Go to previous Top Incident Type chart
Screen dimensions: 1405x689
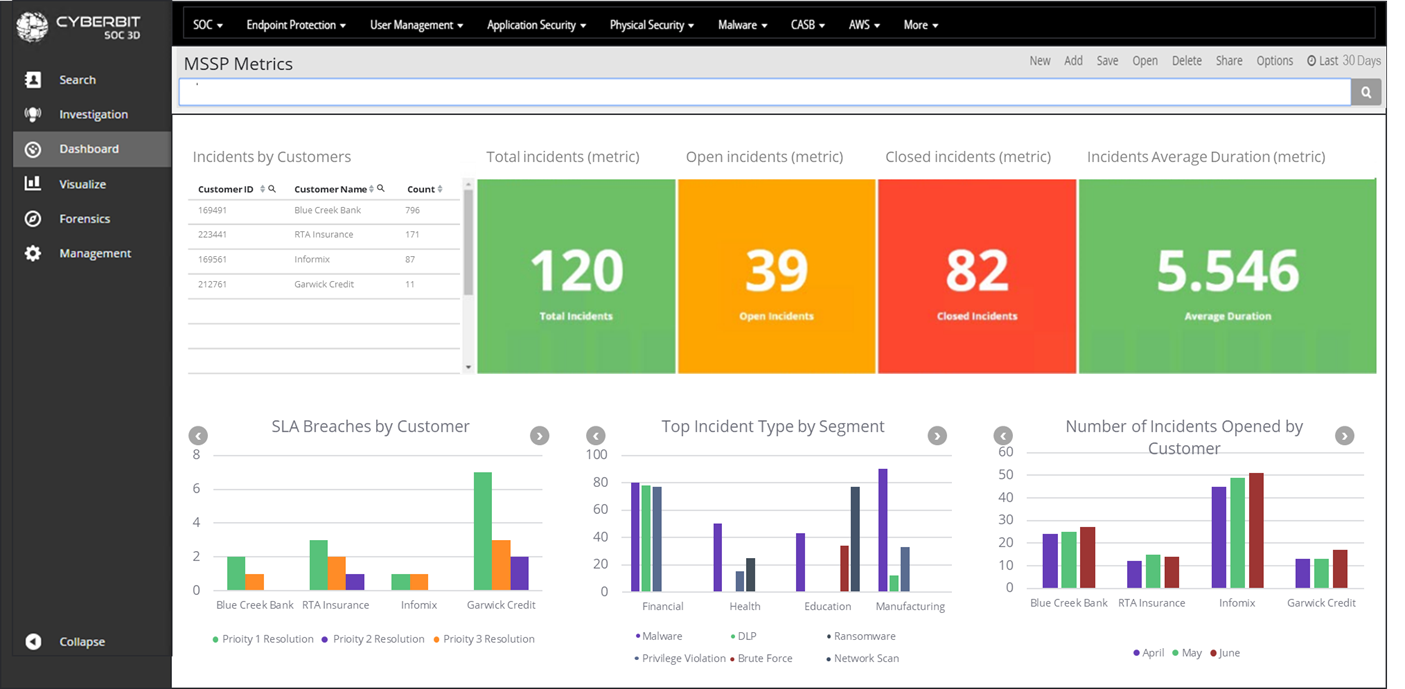coord(596,436)
